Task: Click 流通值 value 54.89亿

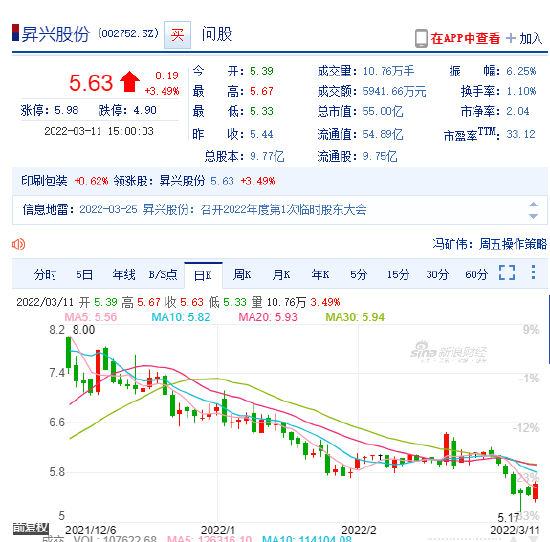Action: 383,134
